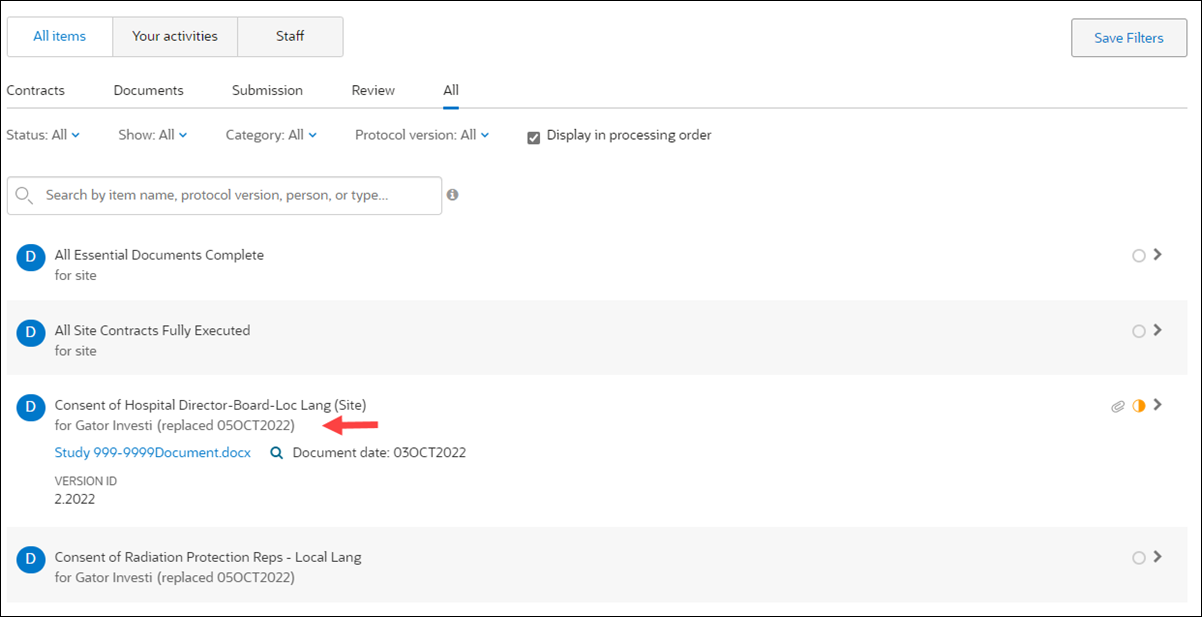Click inside the item search field
The image size is (1202, 617).
pos(220,195)
